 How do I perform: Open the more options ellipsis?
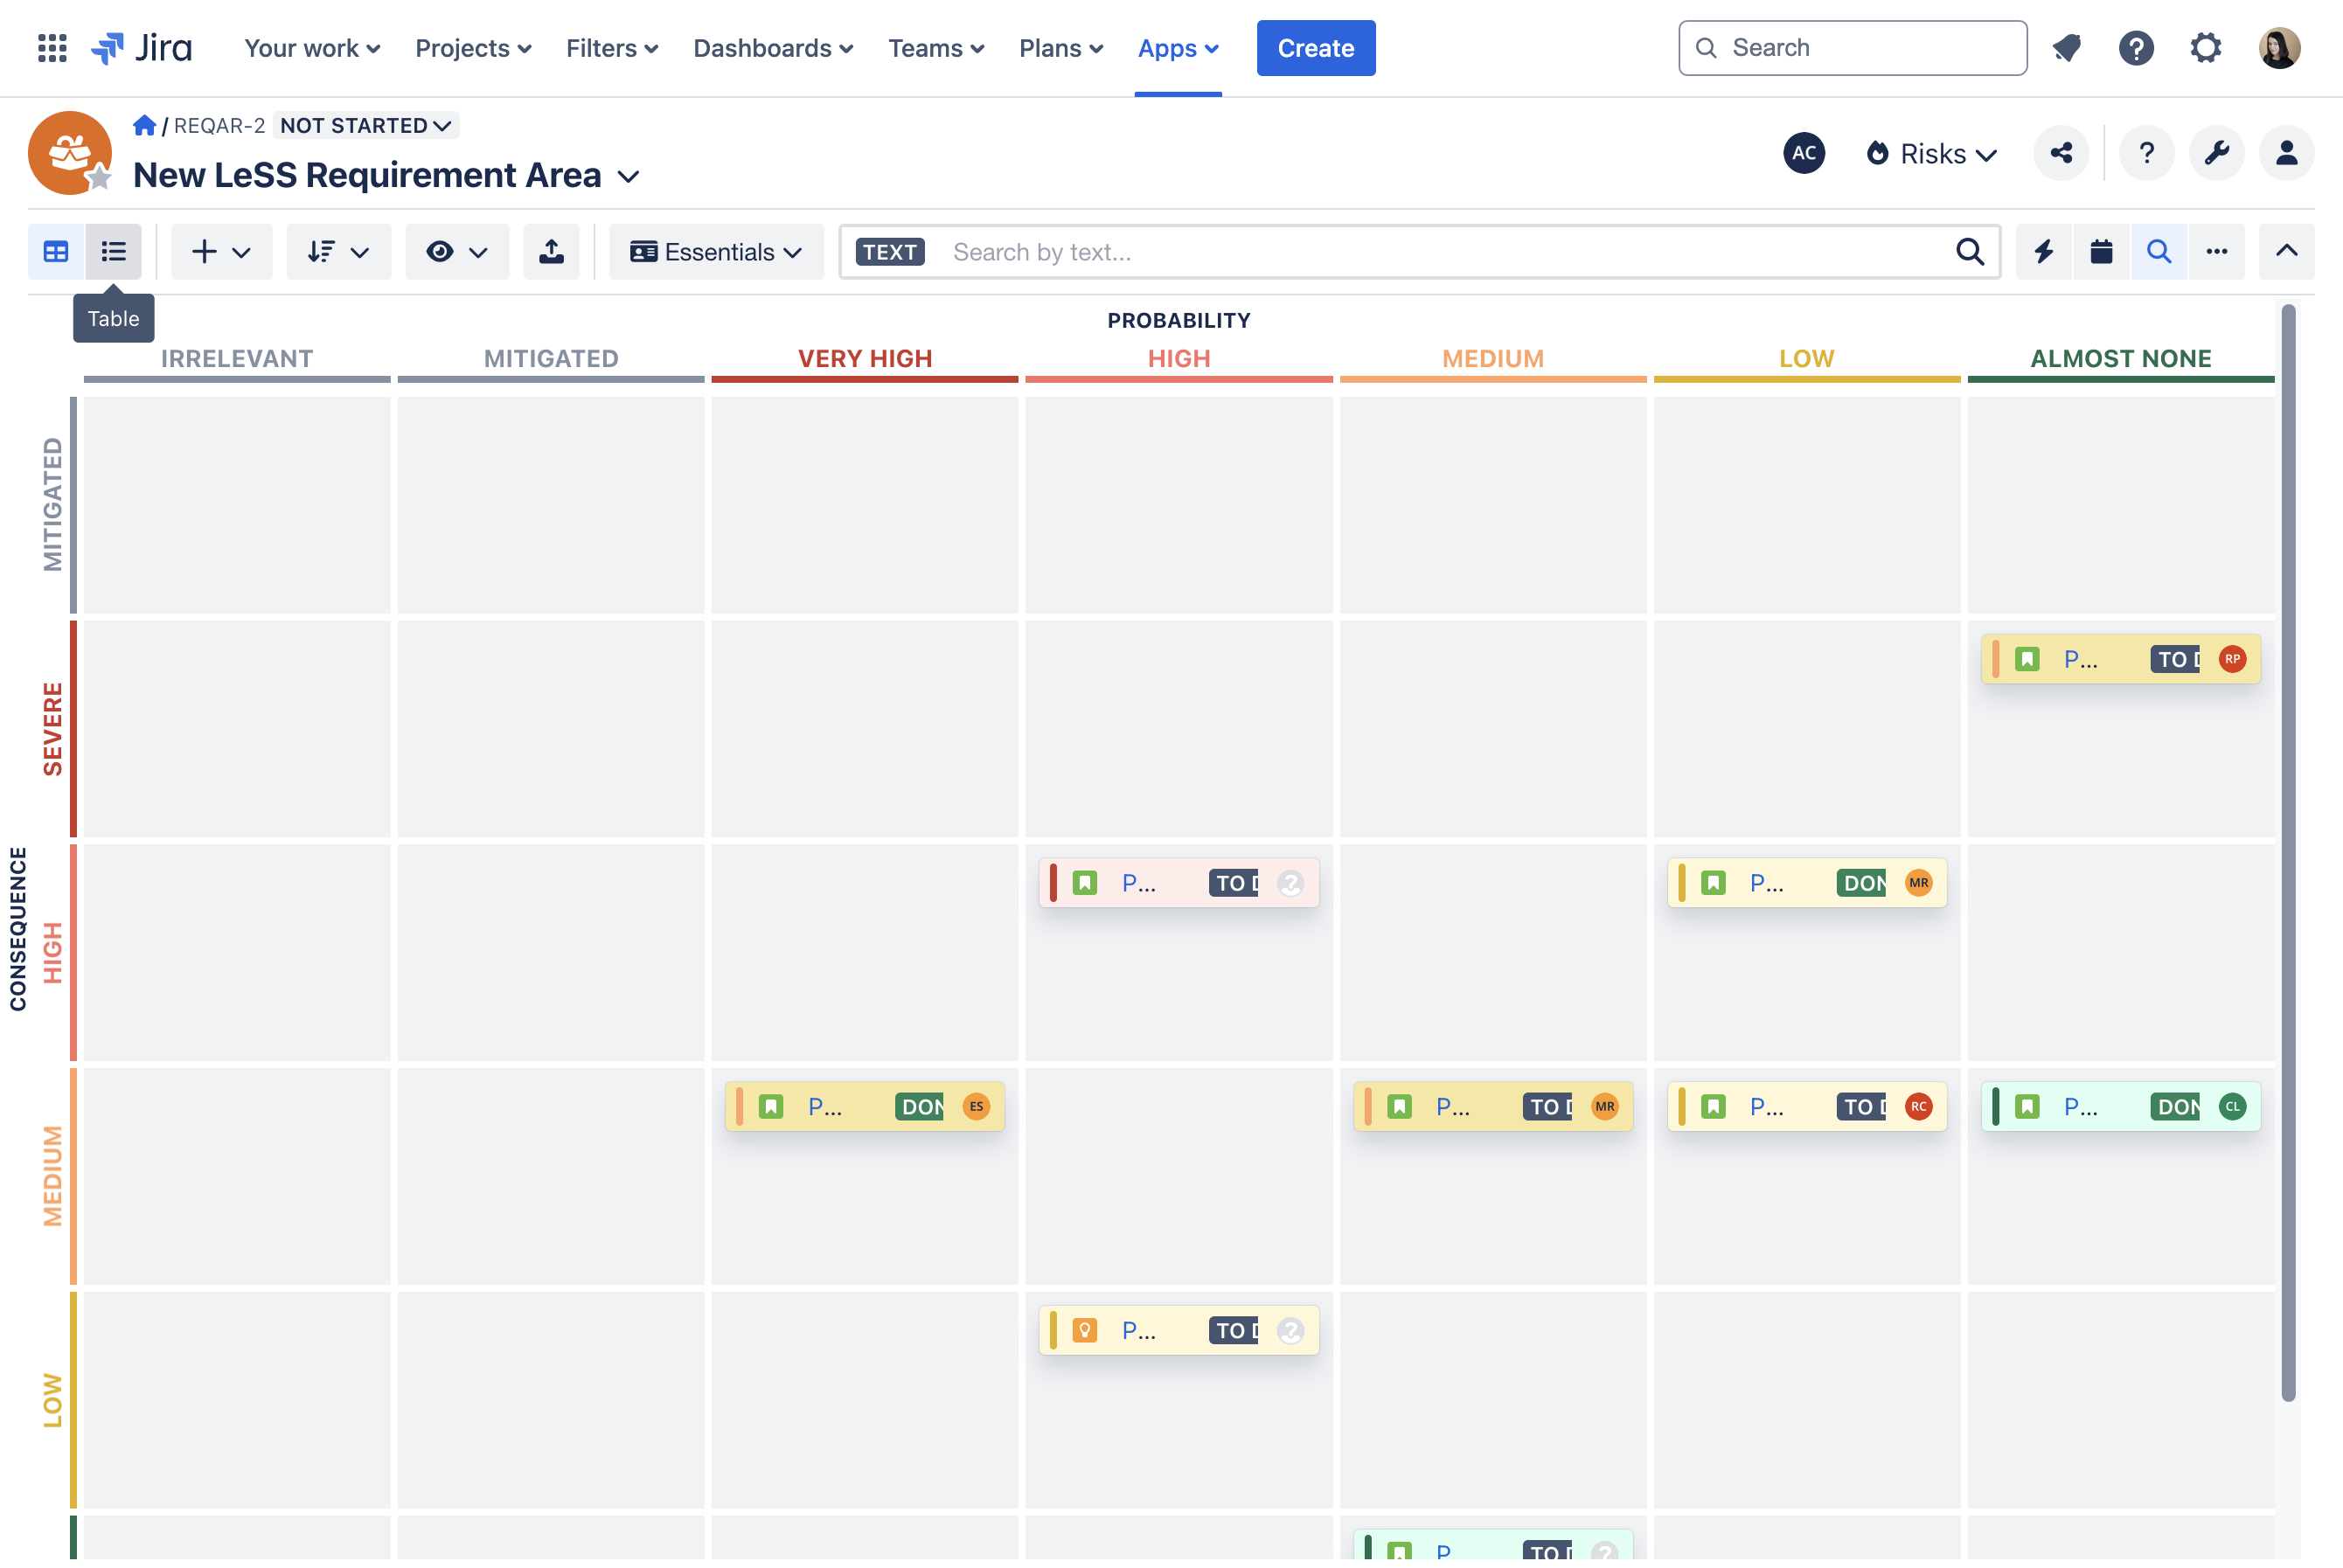pos(2216,252)
